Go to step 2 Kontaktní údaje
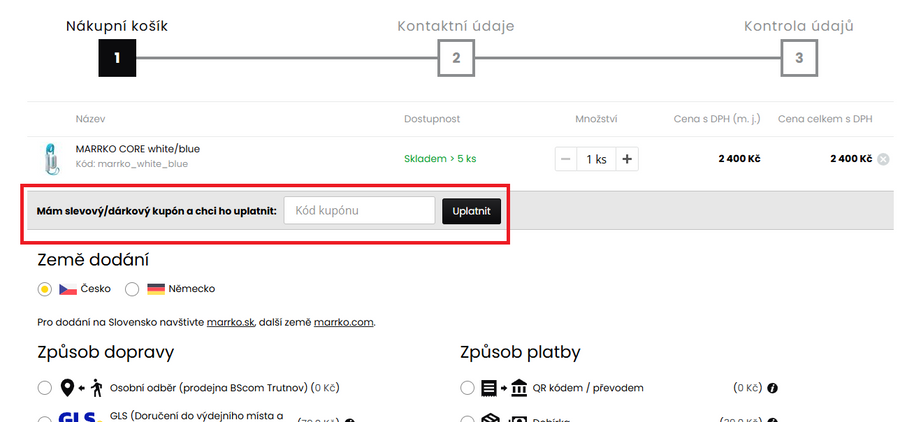The height and width of the screenshot is (422, 900). (x=455, y=58)
